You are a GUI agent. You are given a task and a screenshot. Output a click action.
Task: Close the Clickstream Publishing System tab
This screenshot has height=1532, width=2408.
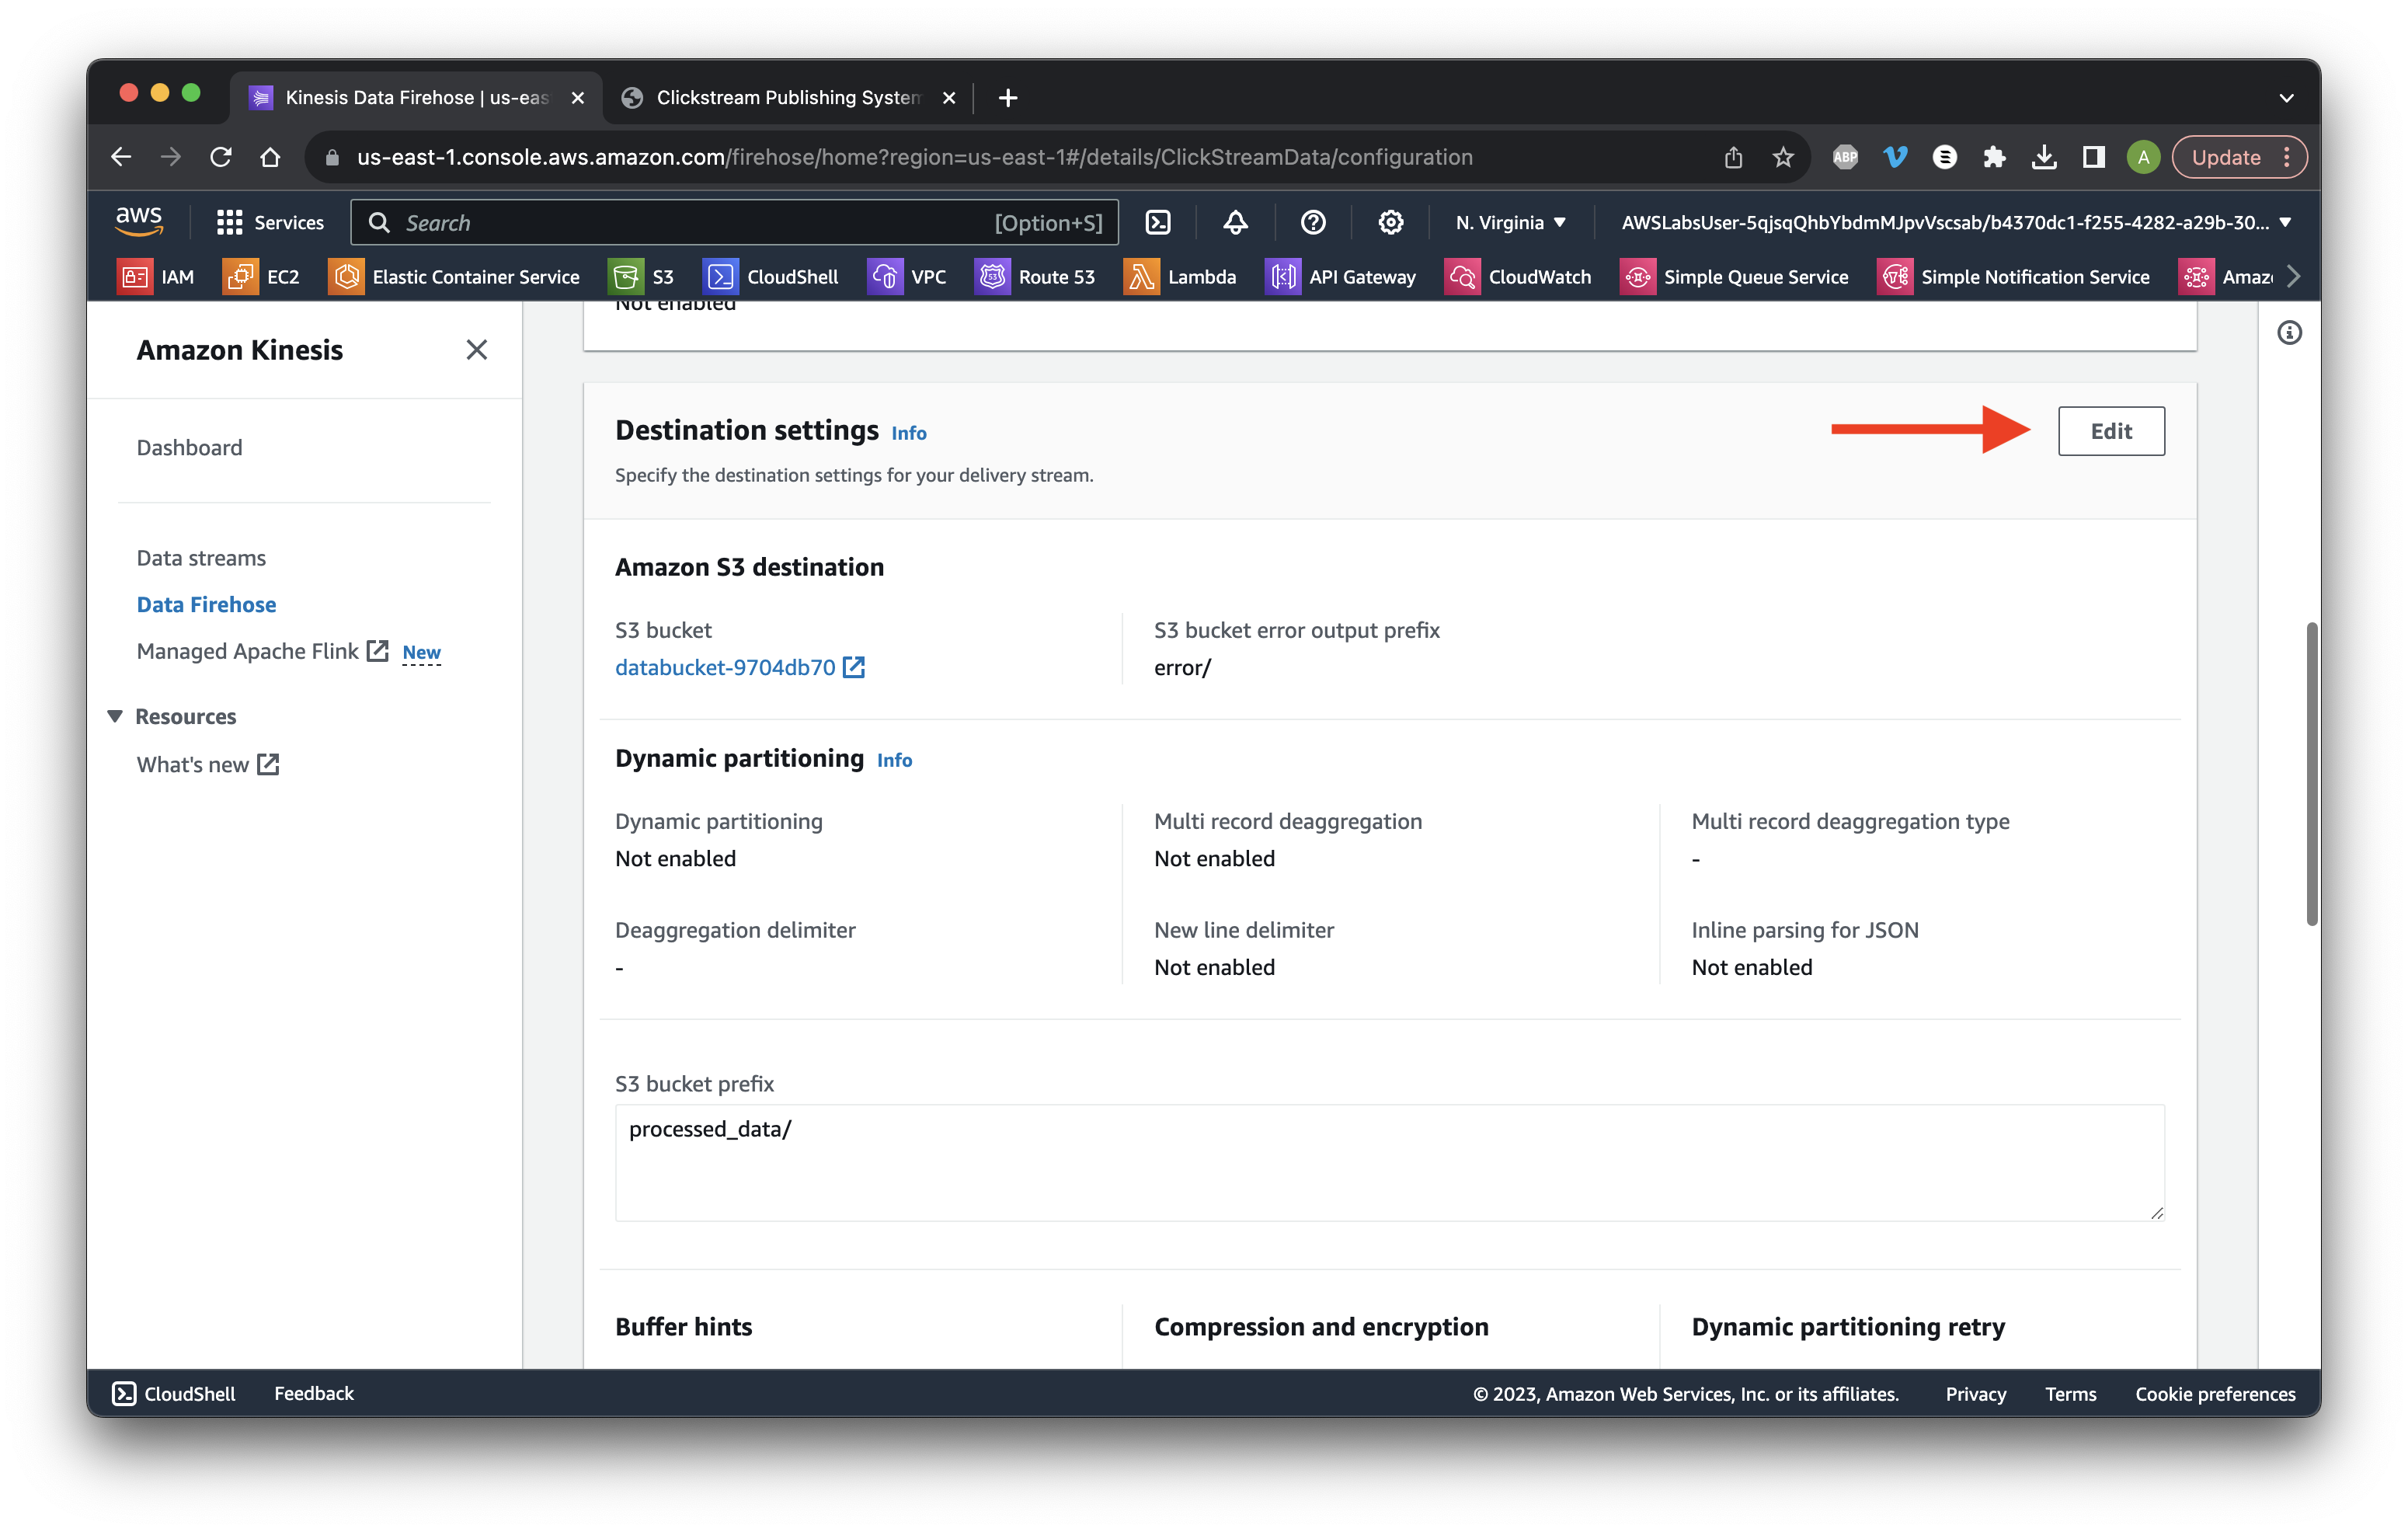pos(949,97)
